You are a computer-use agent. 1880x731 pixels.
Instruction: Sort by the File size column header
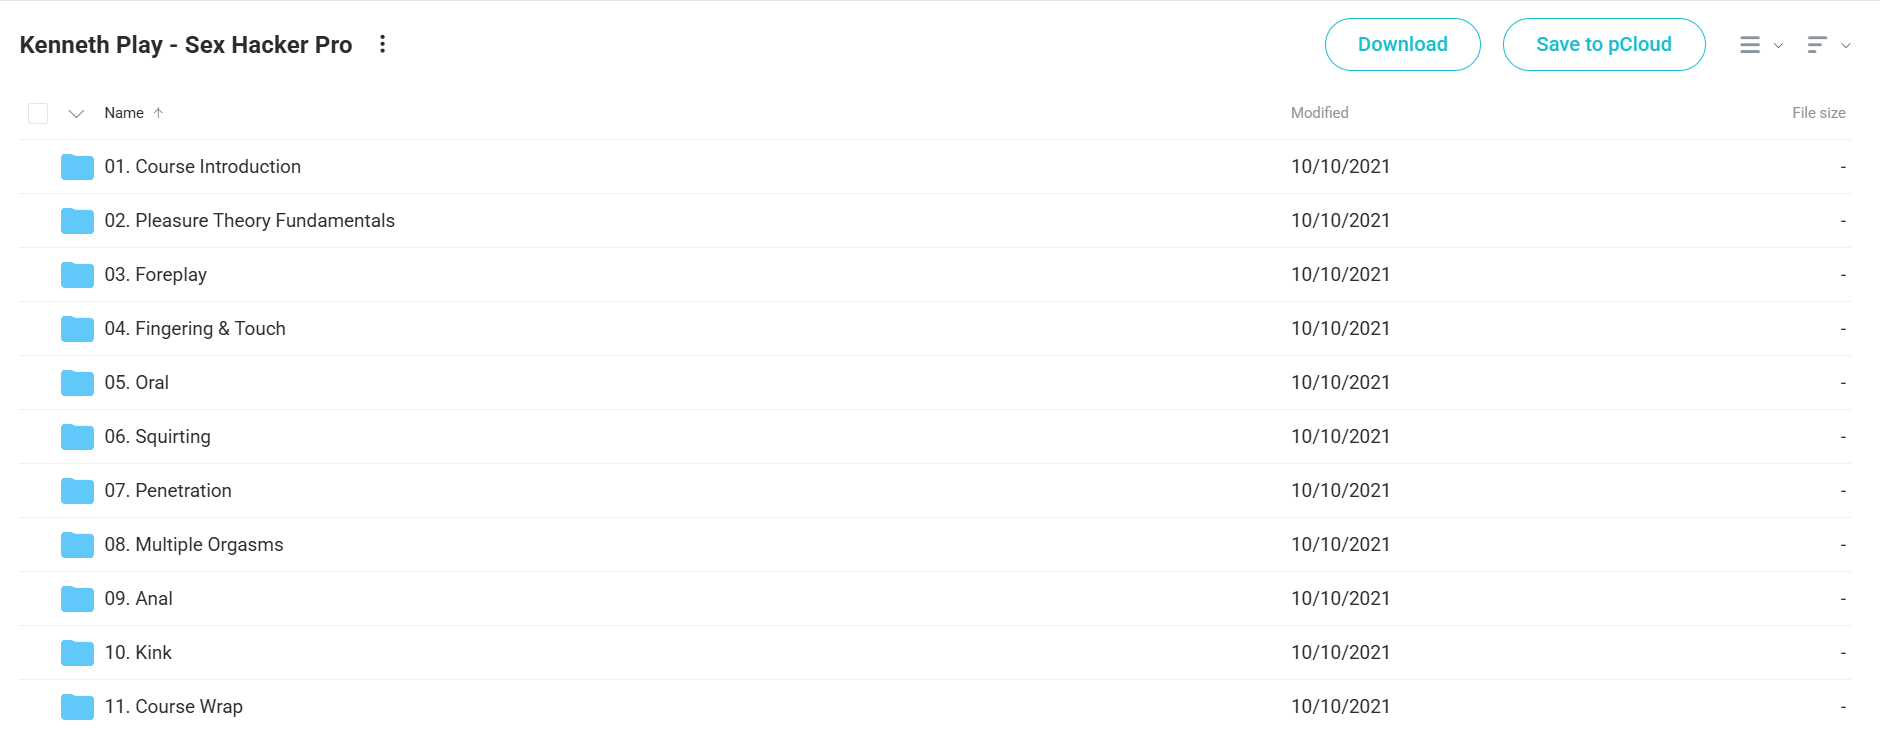pyautogui.click(x=1818, y=113)
